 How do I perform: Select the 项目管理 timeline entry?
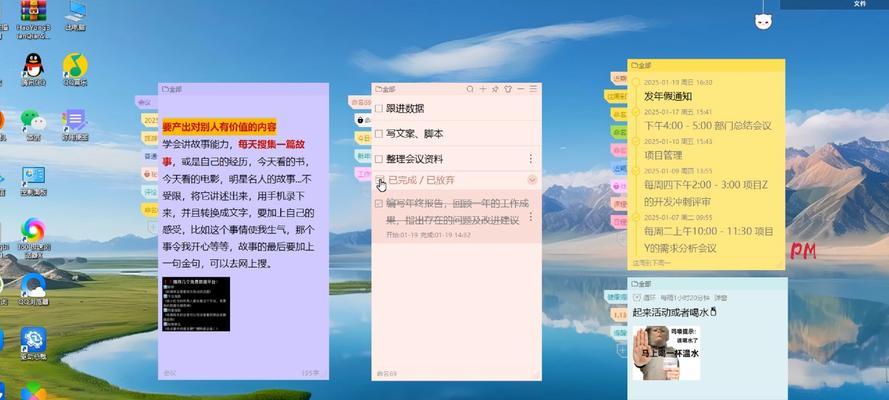[x=663, y=155]
